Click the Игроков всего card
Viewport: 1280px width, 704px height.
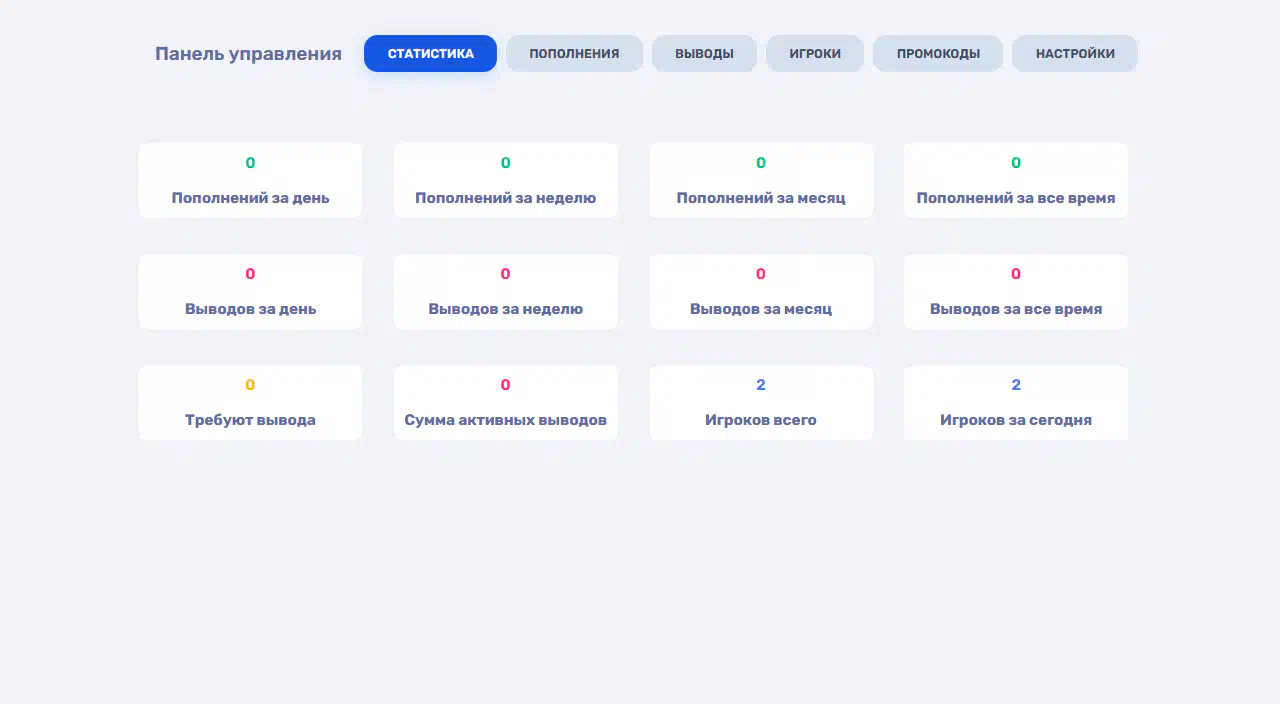pos(761,403)
